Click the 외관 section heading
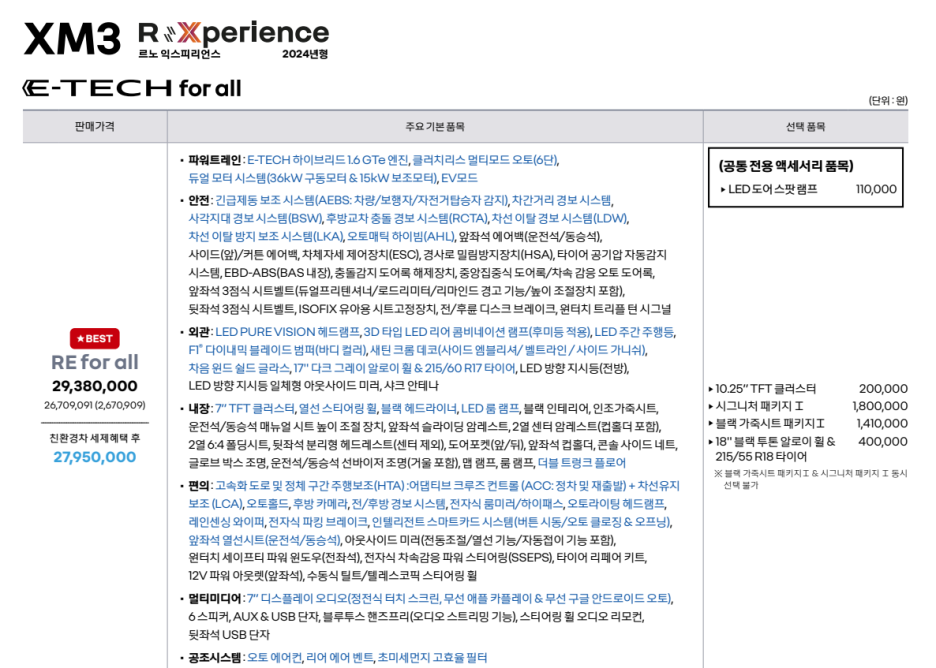The height and width of the screenshot is (668, 936). pos(199,332)
